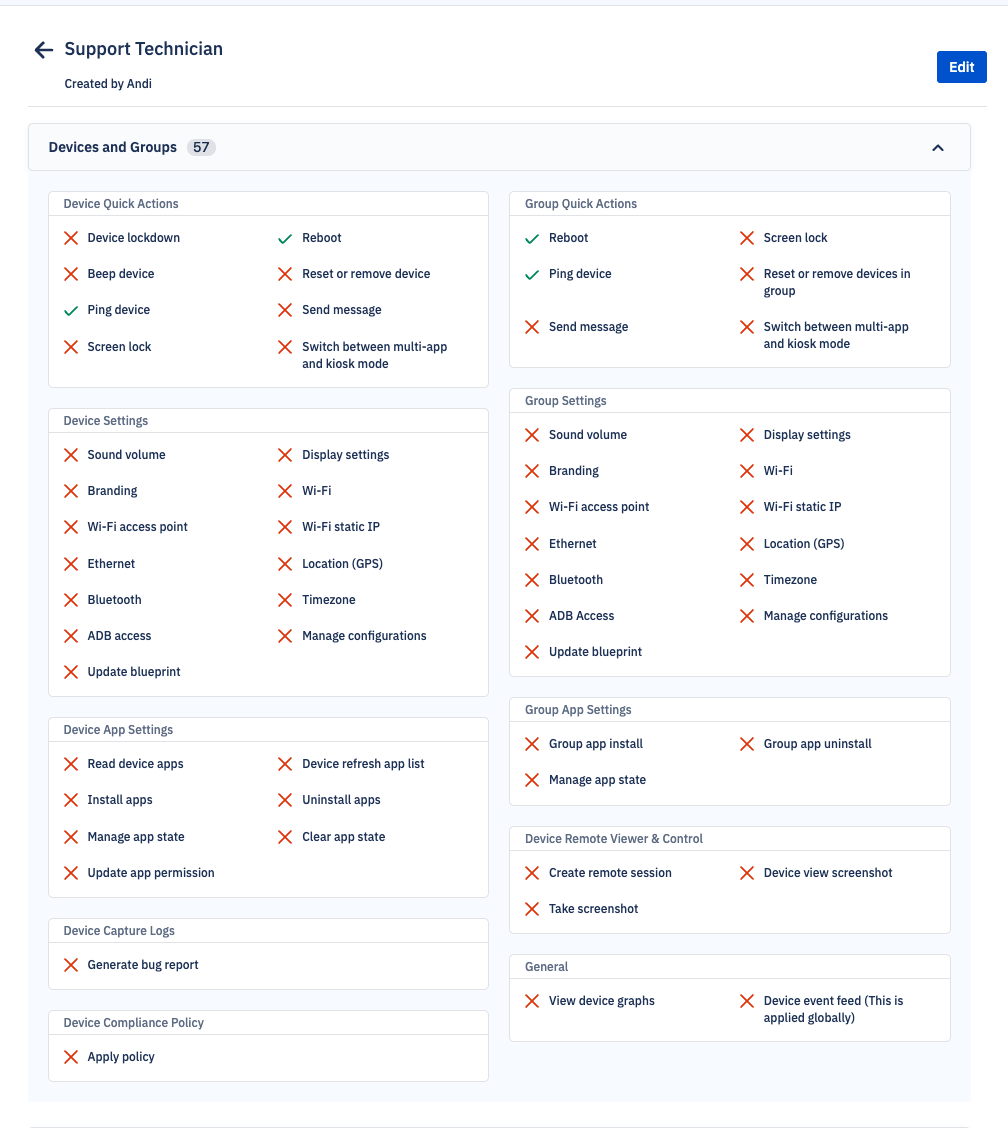Click Manage app state in Device App Settings
This screenshot has width=1008, height=1128.
coord(136,837)
